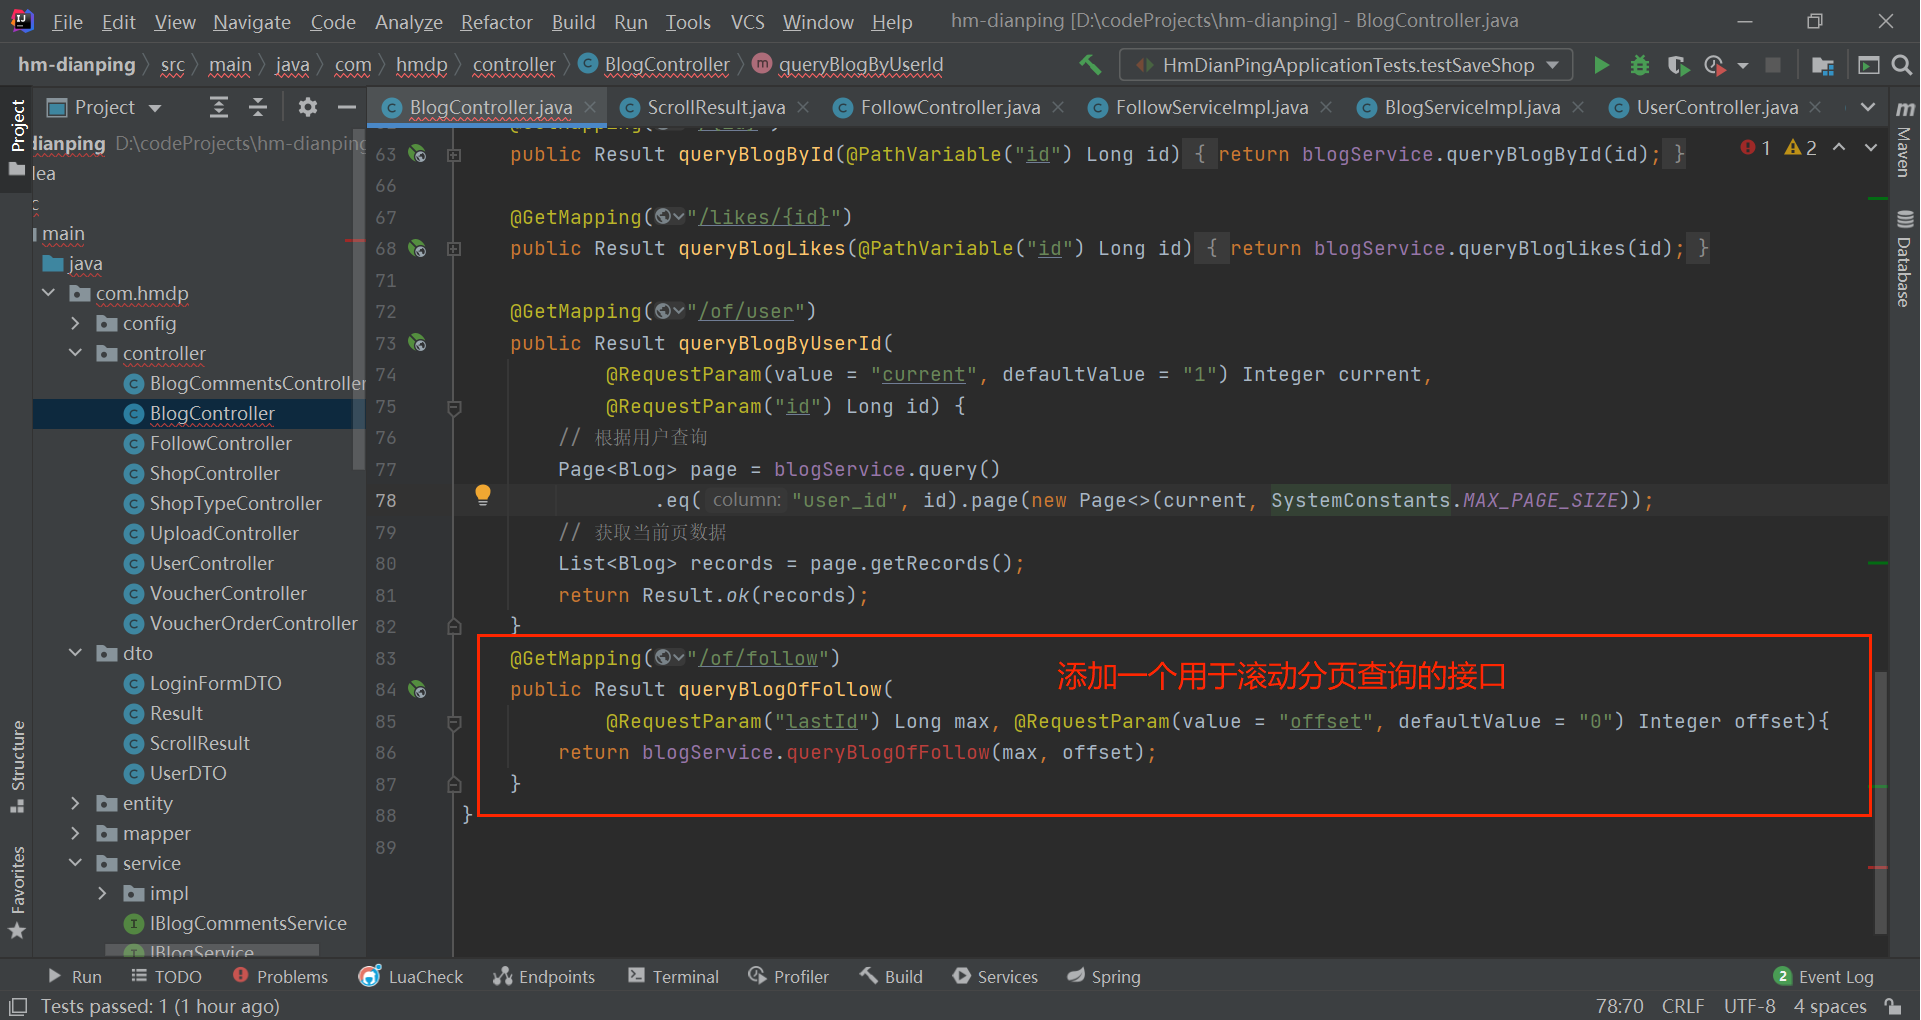Collapse the com.hmdp package
Viewport: 1921px width, 1020px height.
[49, 293]
